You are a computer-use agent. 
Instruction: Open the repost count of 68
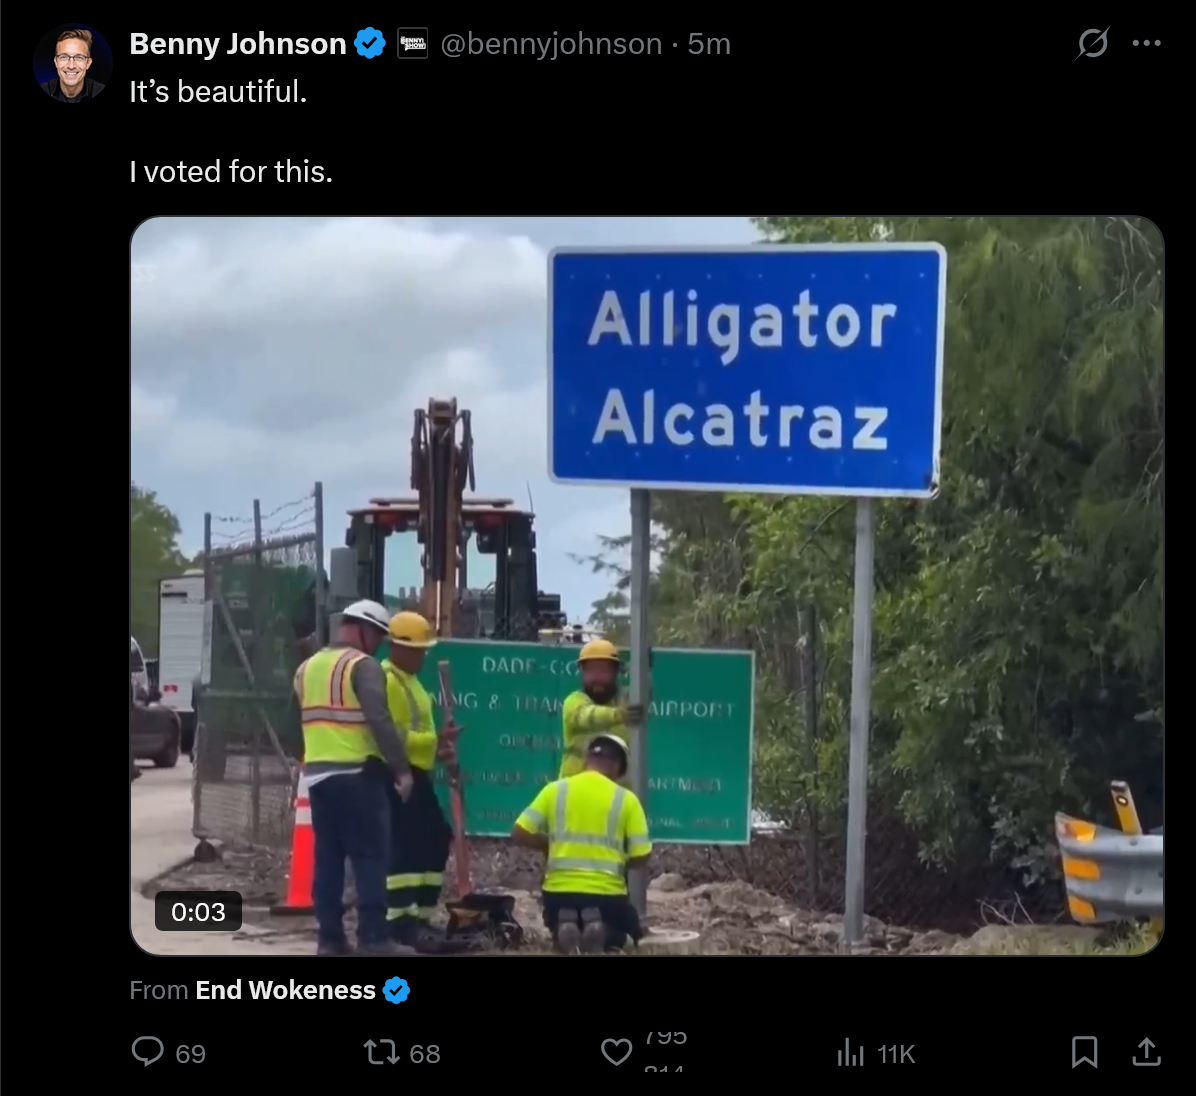[425, 1053]
